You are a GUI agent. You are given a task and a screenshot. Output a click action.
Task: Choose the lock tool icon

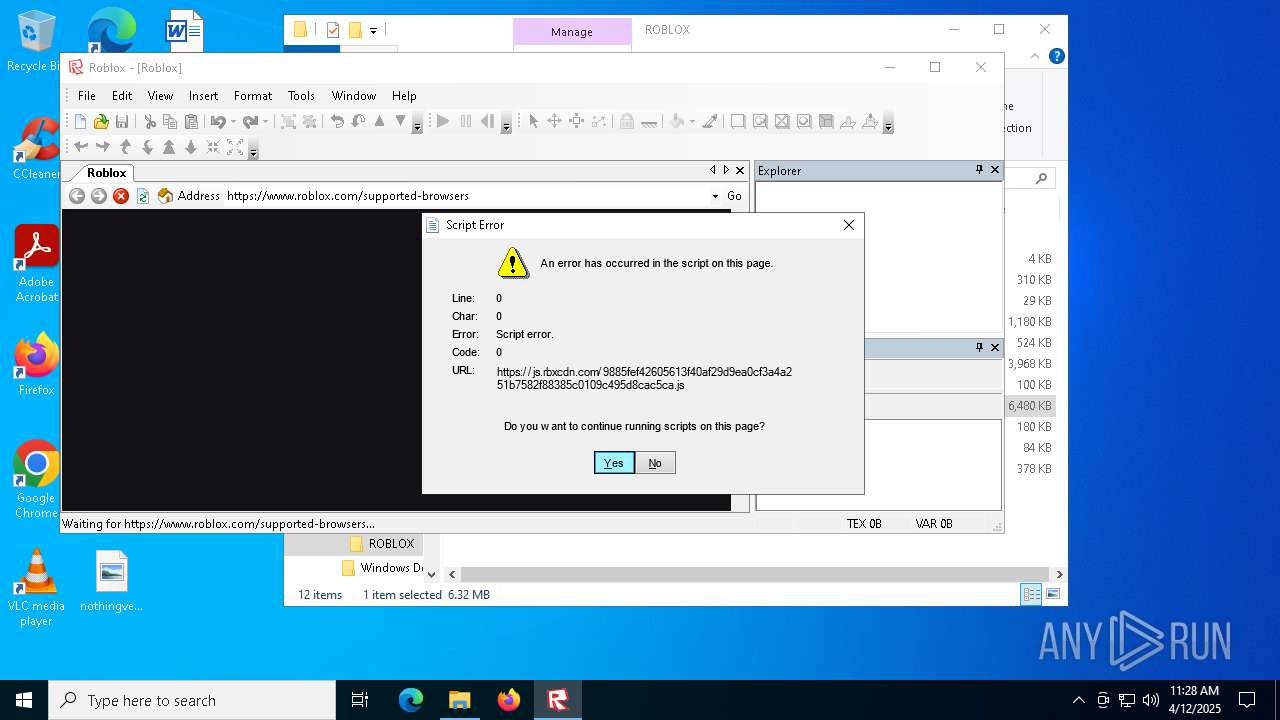(626, 122)
